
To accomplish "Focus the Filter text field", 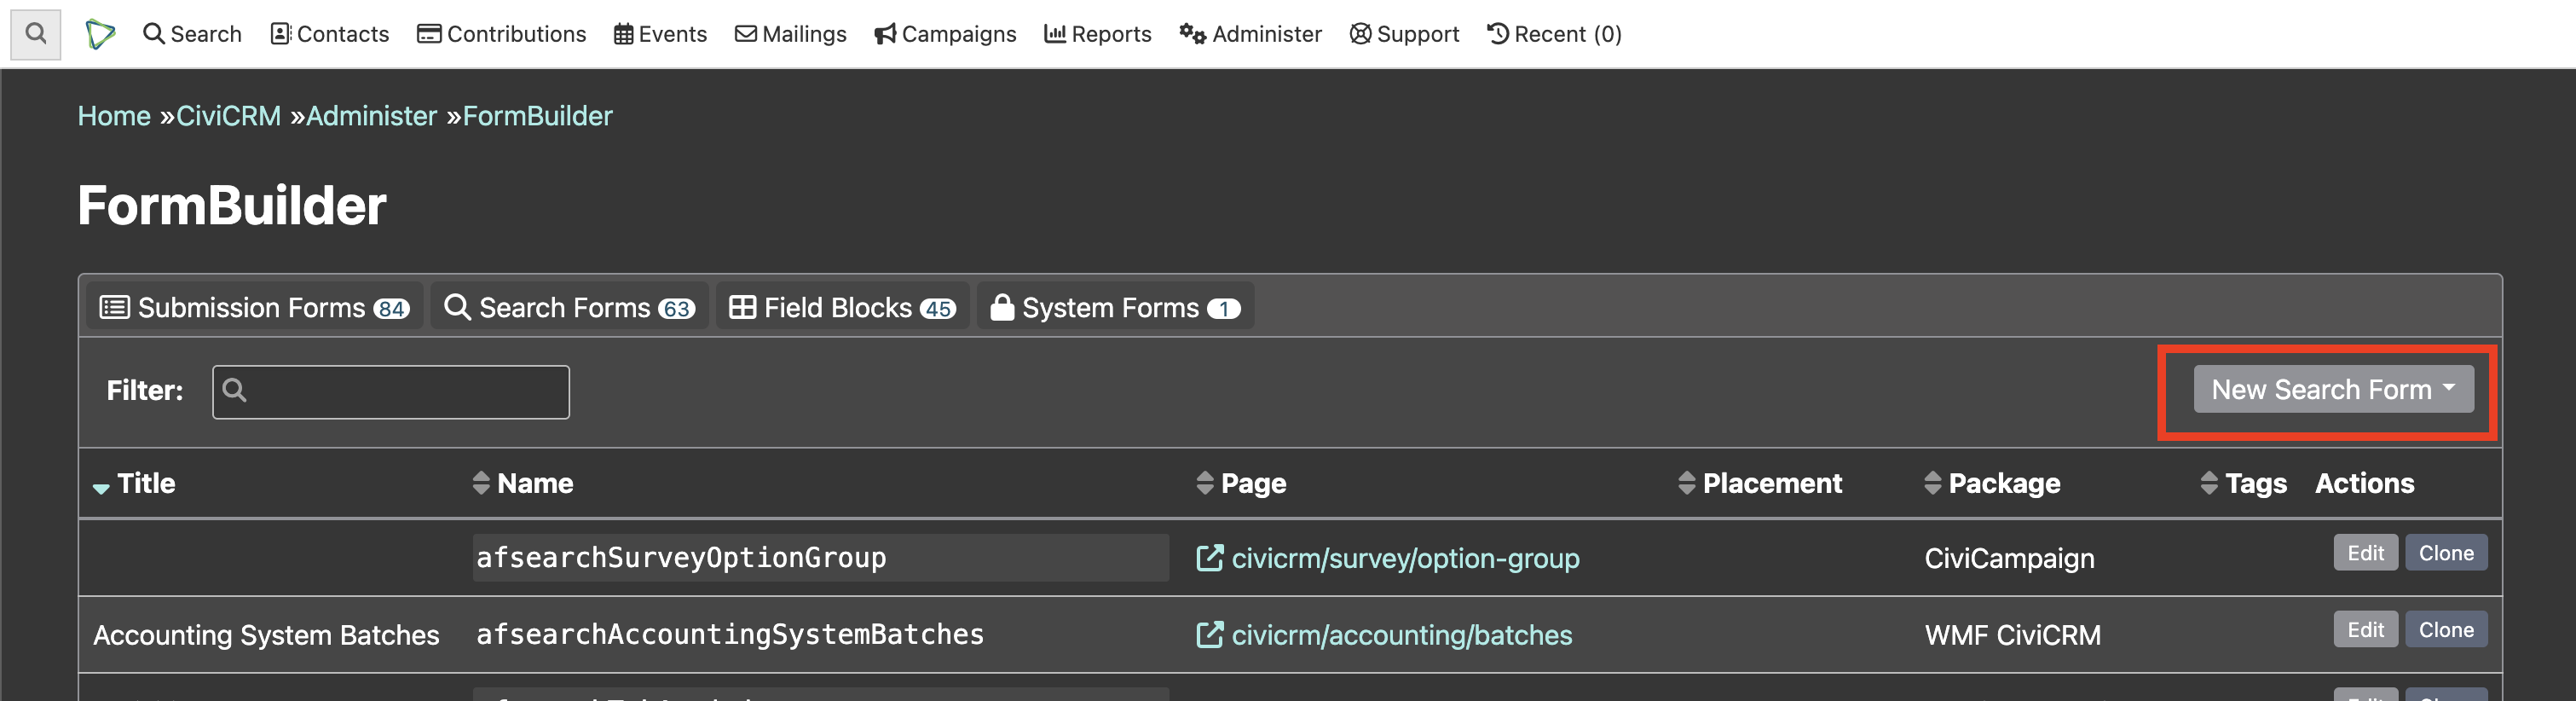I will (x=391, y=391).
